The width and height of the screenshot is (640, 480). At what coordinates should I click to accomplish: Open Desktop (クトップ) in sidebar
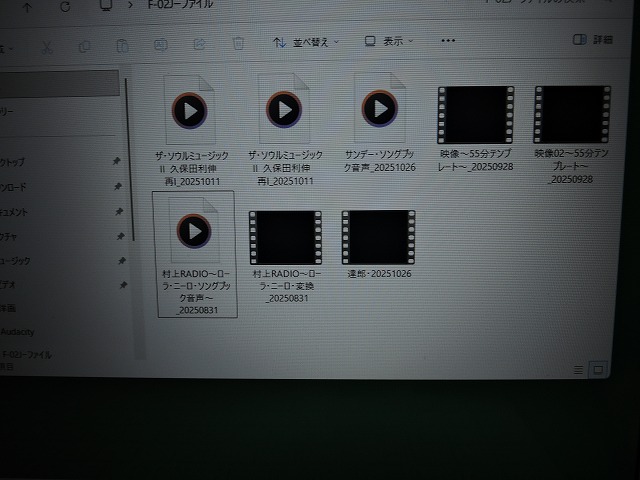(x=12, y=162)
